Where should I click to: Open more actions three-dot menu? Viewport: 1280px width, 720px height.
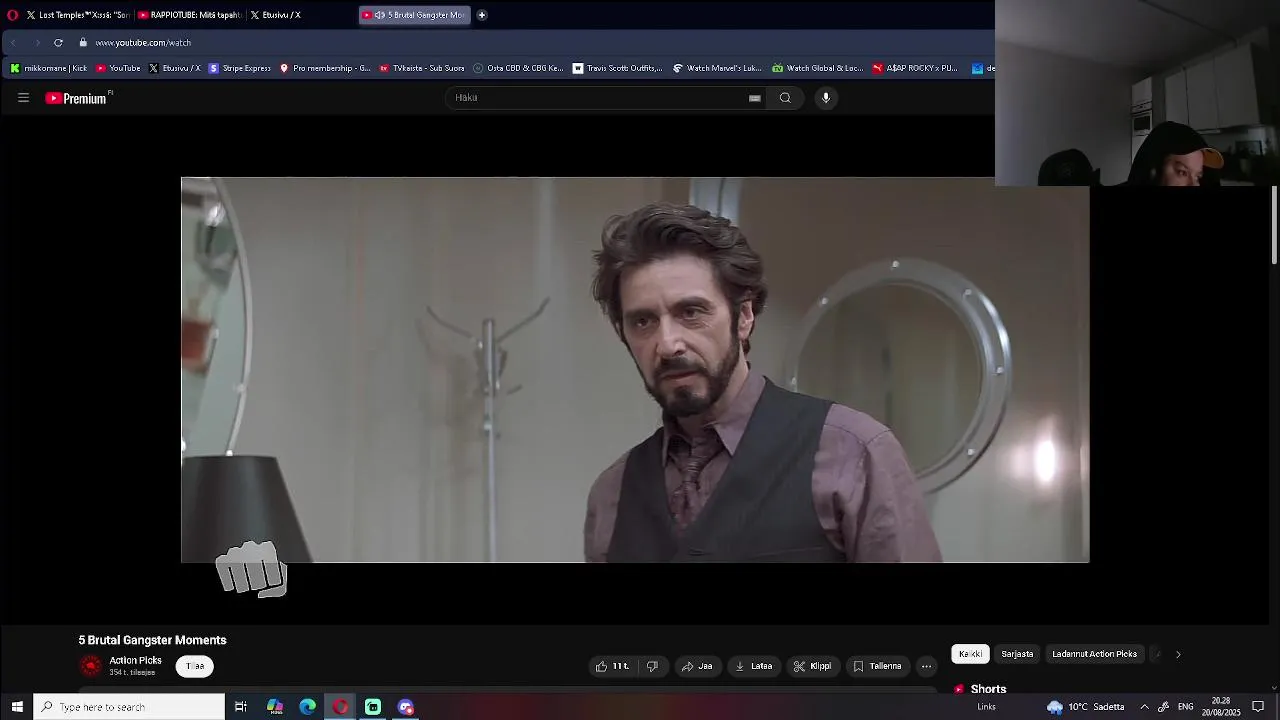[926, 666]
